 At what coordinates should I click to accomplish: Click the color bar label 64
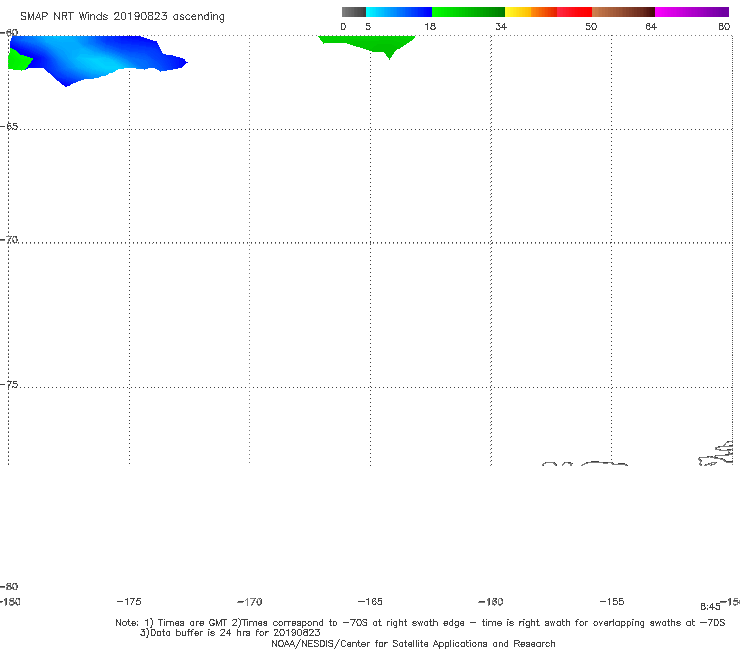(651, 26)
